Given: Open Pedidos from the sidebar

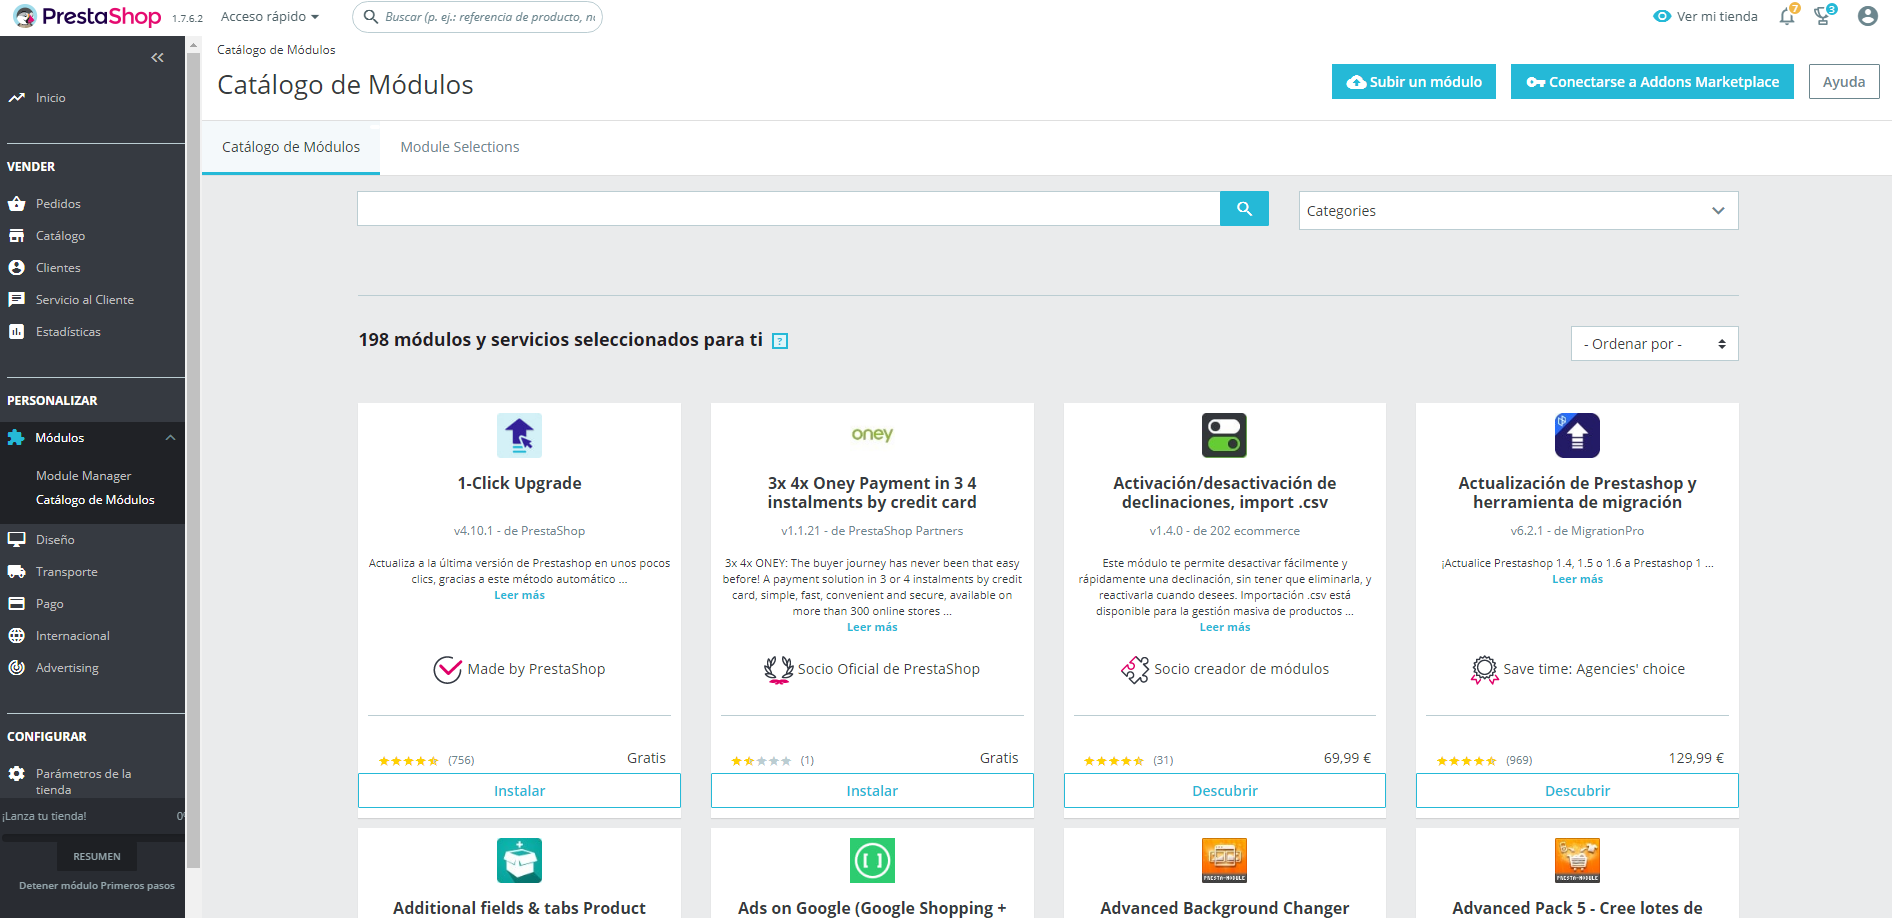Looking at the screenshot, I should point(58,203).
